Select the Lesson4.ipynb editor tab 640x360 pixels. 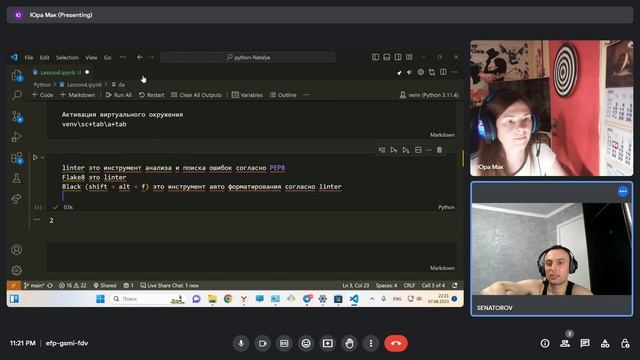pyautogui.click(x=60, y=72)
